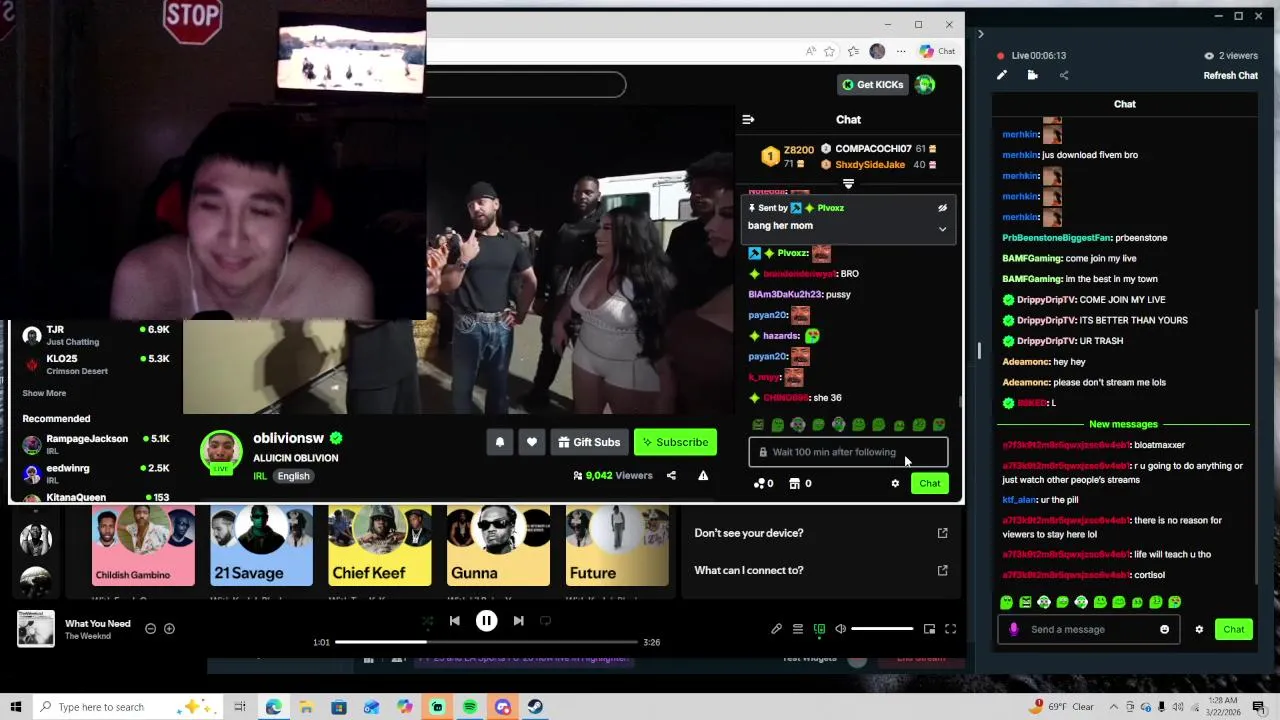The height and width of the screenshot is (720, 1280).
Task: Open Spotify miniplayer icon
Action: 929,629
